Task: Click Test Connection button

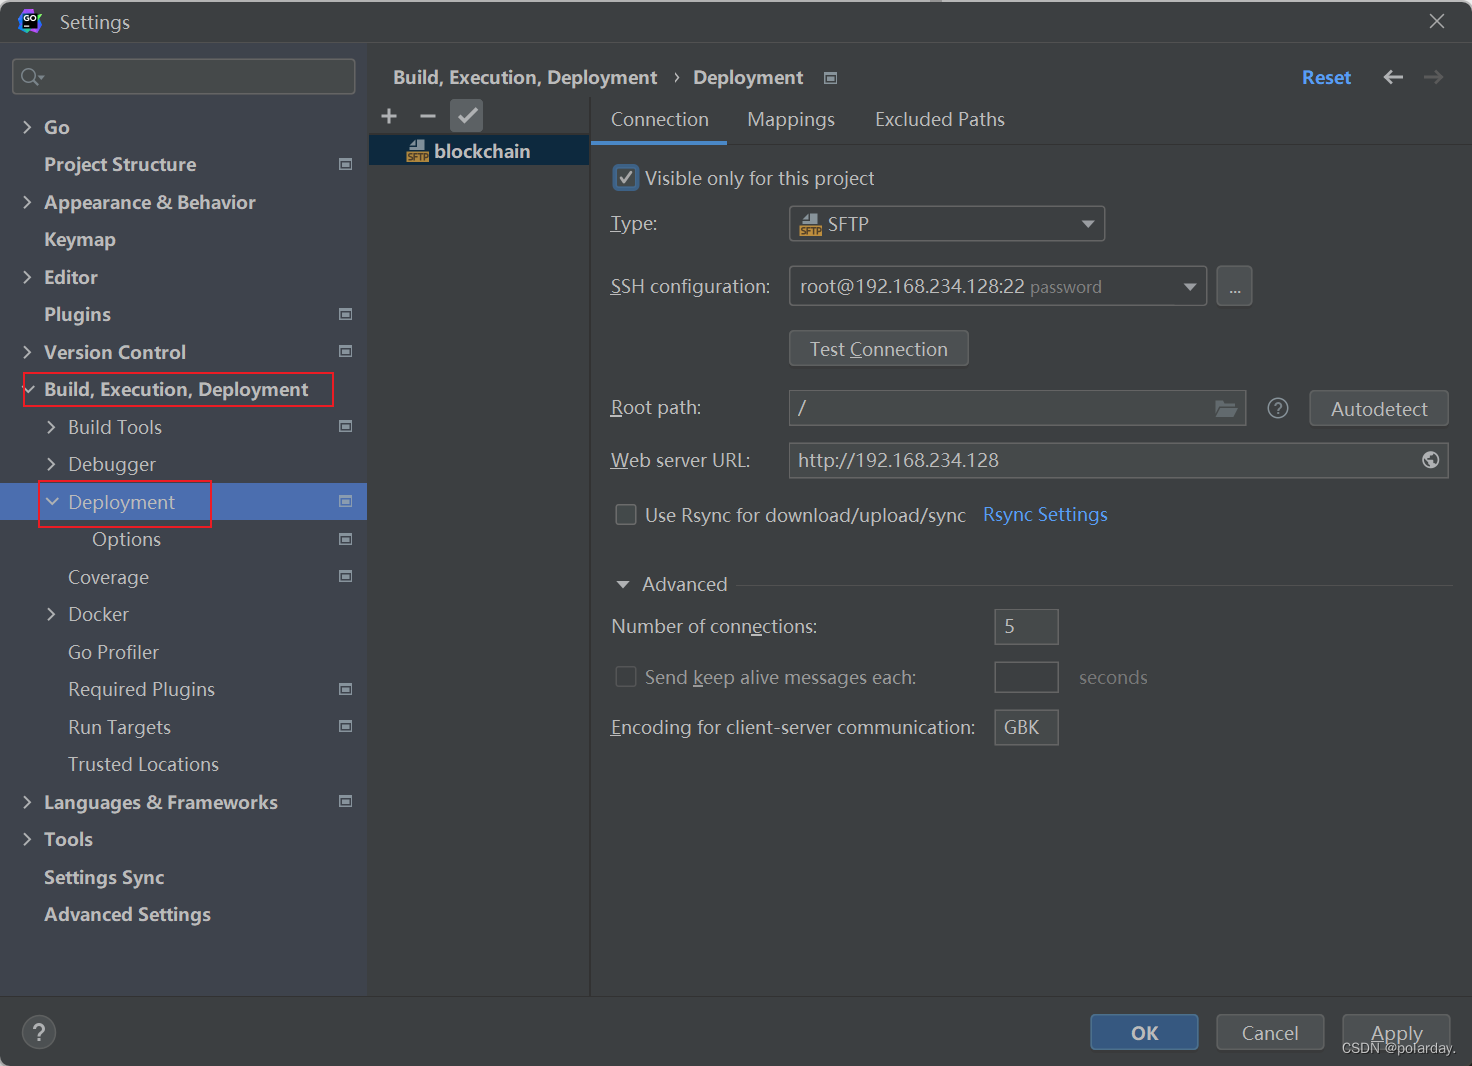Action: click(x=879, y=349)
